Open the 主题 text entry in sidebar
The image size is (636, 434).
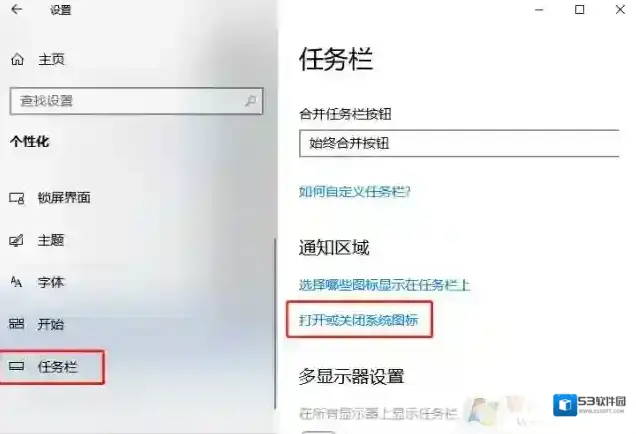click(x=51, y=240)
